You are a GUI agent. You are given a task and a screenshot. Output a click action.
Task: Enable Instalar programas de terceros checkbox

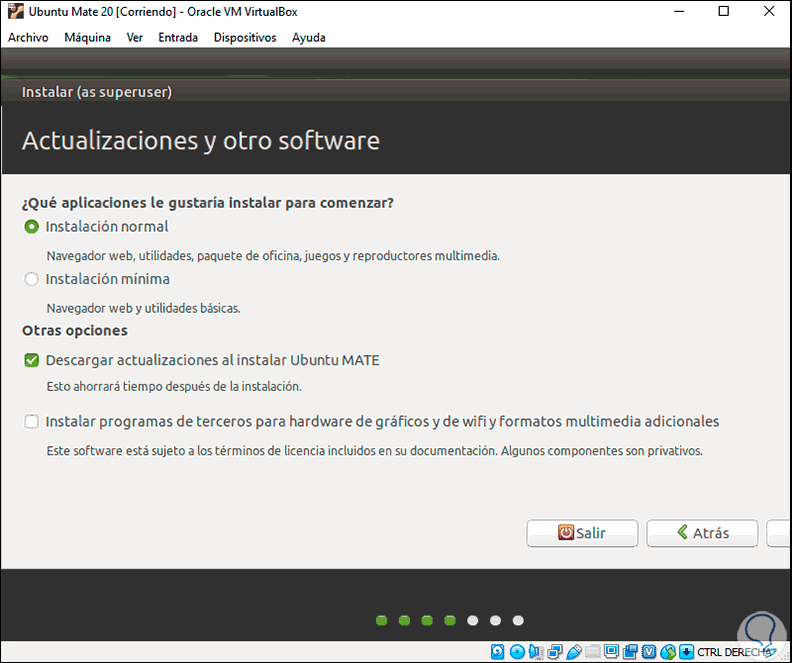pyautogui.click(x=31, y=421)
